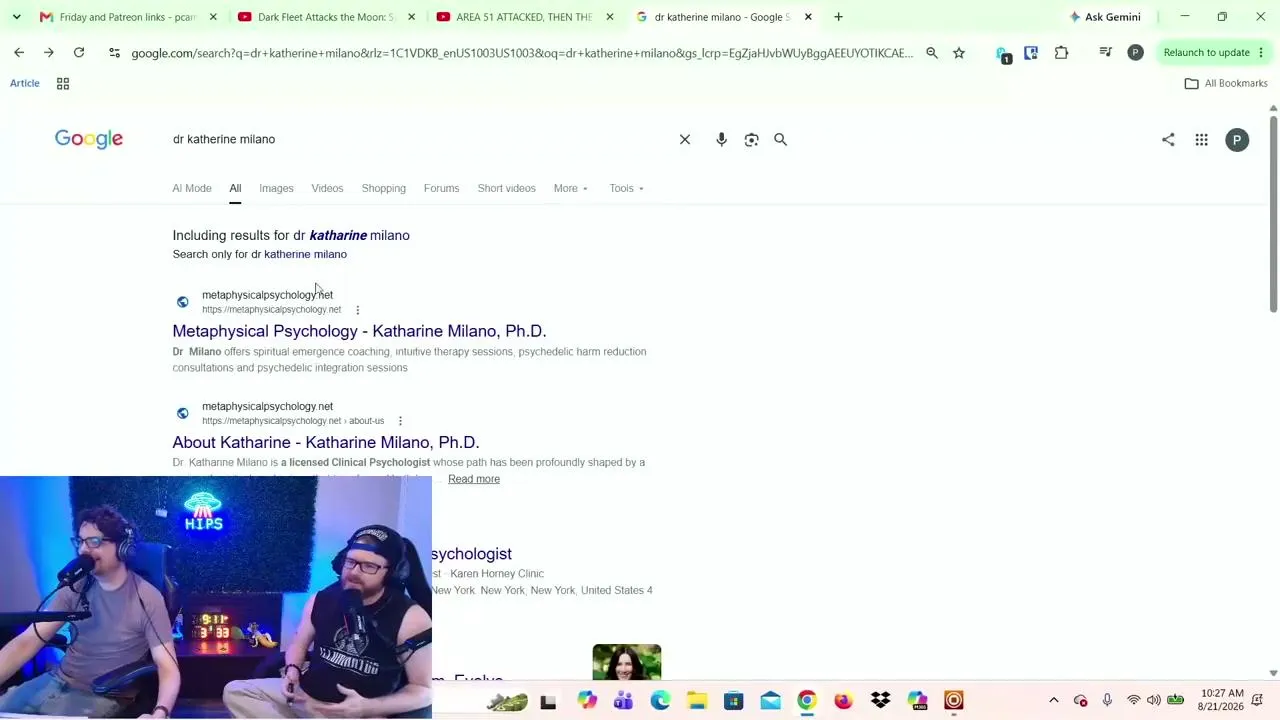Image resolution: width=1280 pixels, height=720 pixels.
Task: Show hidden system tray icons
Action: (x=1053, y=701)
